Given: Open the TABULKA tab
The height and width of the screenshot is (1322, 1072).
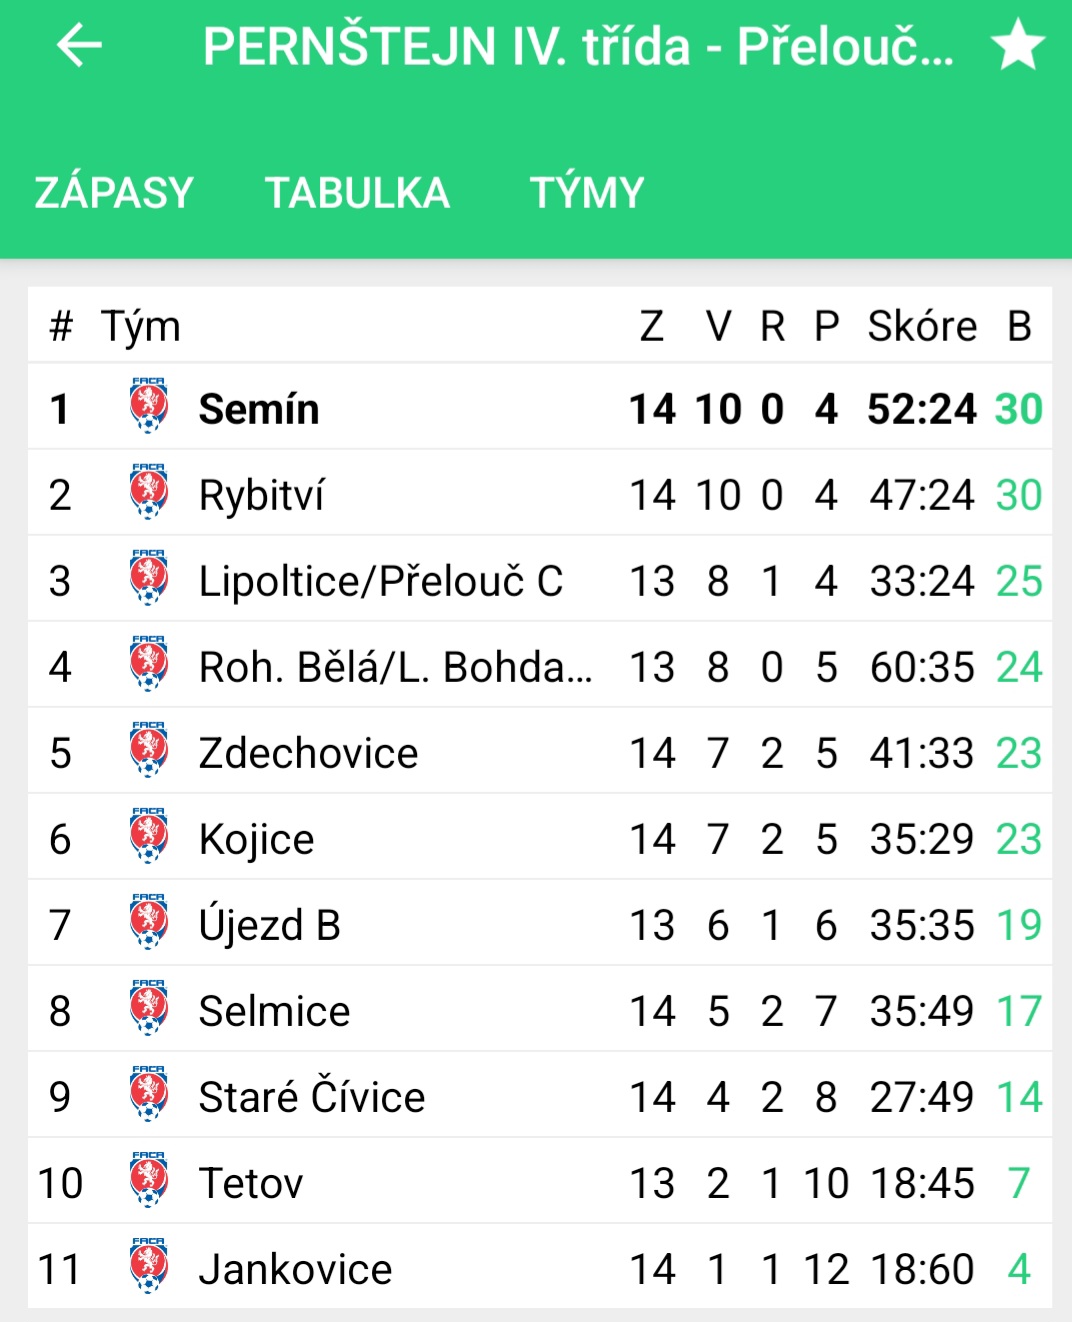Looking at the screenshot, I should 357,192.
